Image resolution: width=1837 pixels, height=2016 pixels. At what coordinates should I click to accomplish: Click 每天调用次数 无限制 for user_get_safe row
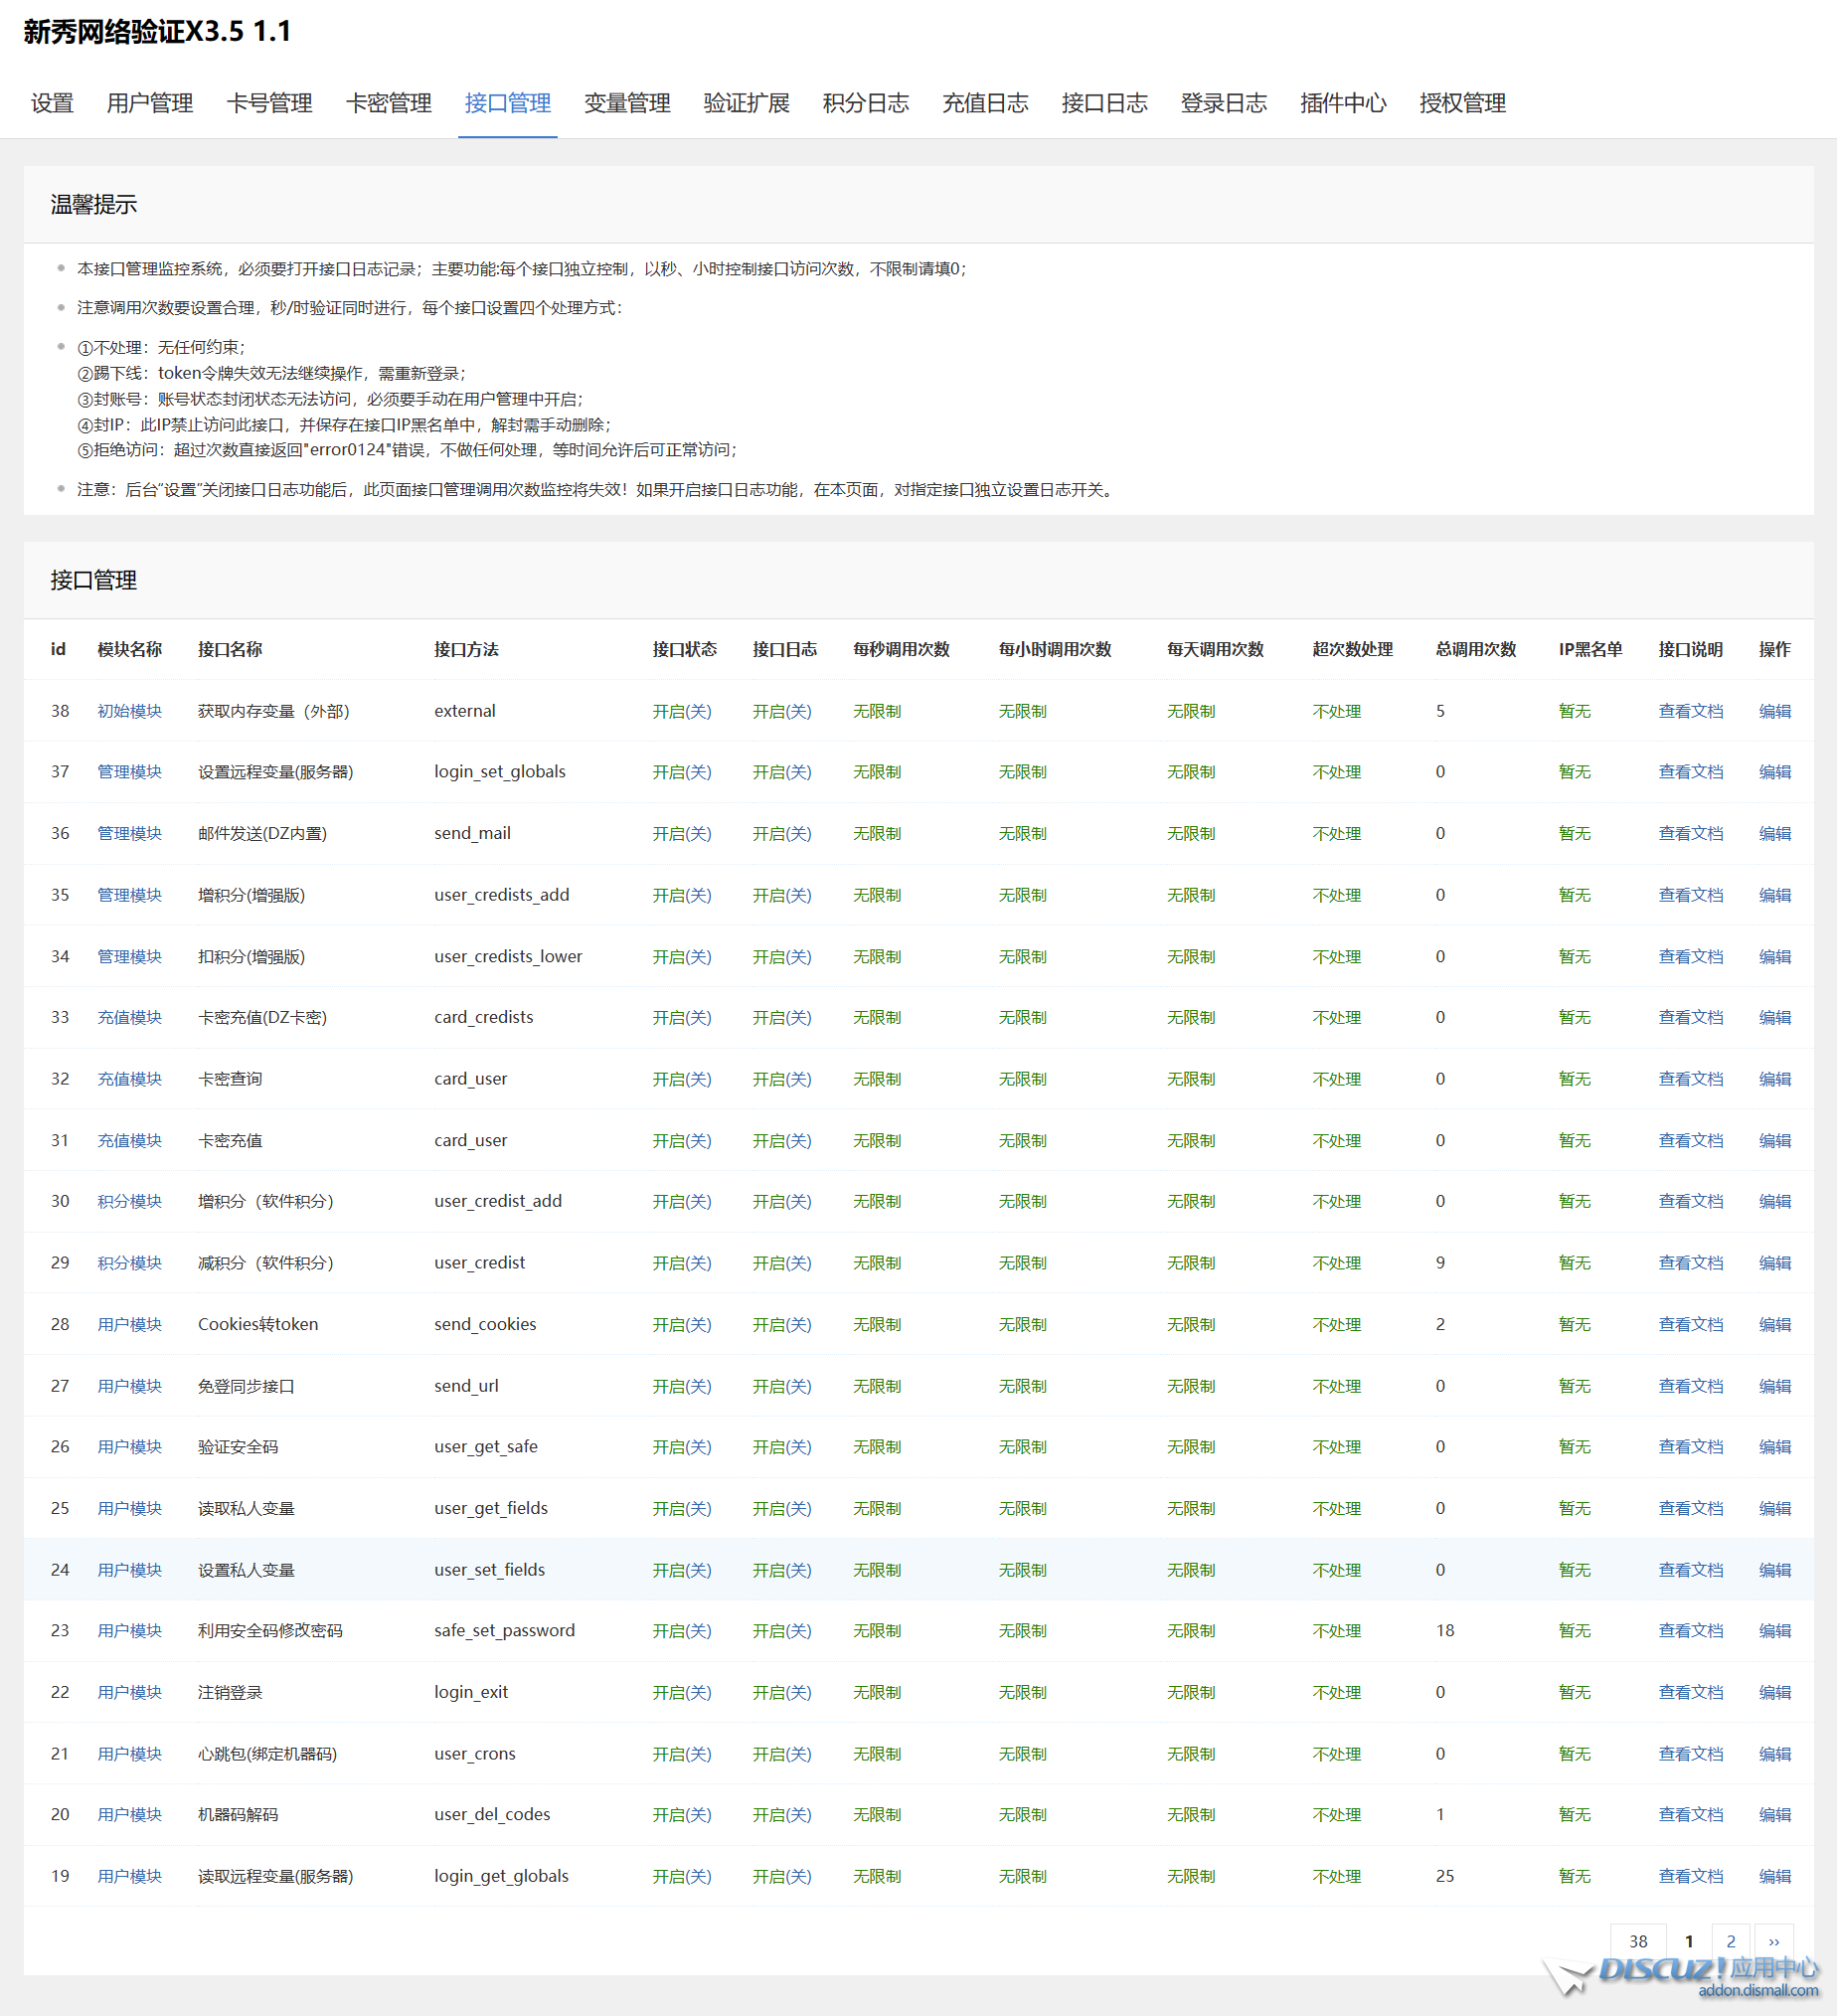pyautogui.click(x=1190, y=1447)
